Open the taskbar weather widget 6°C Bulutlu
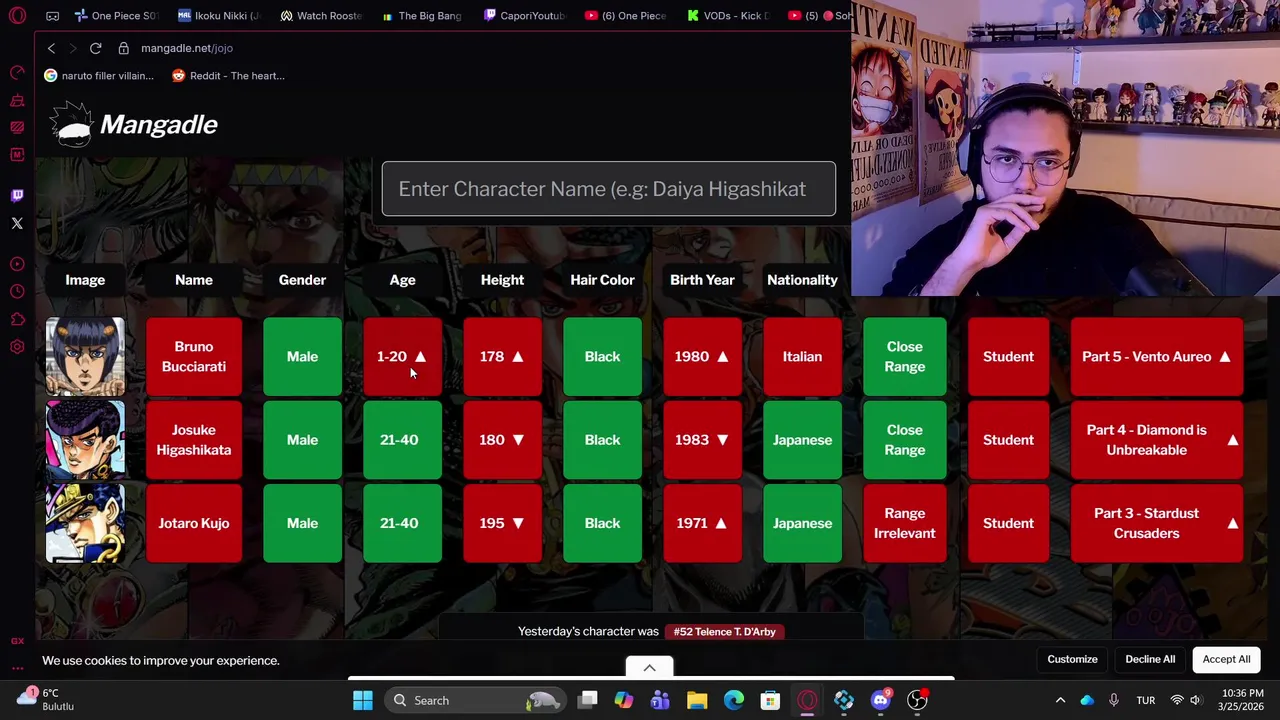 (46, 700)
